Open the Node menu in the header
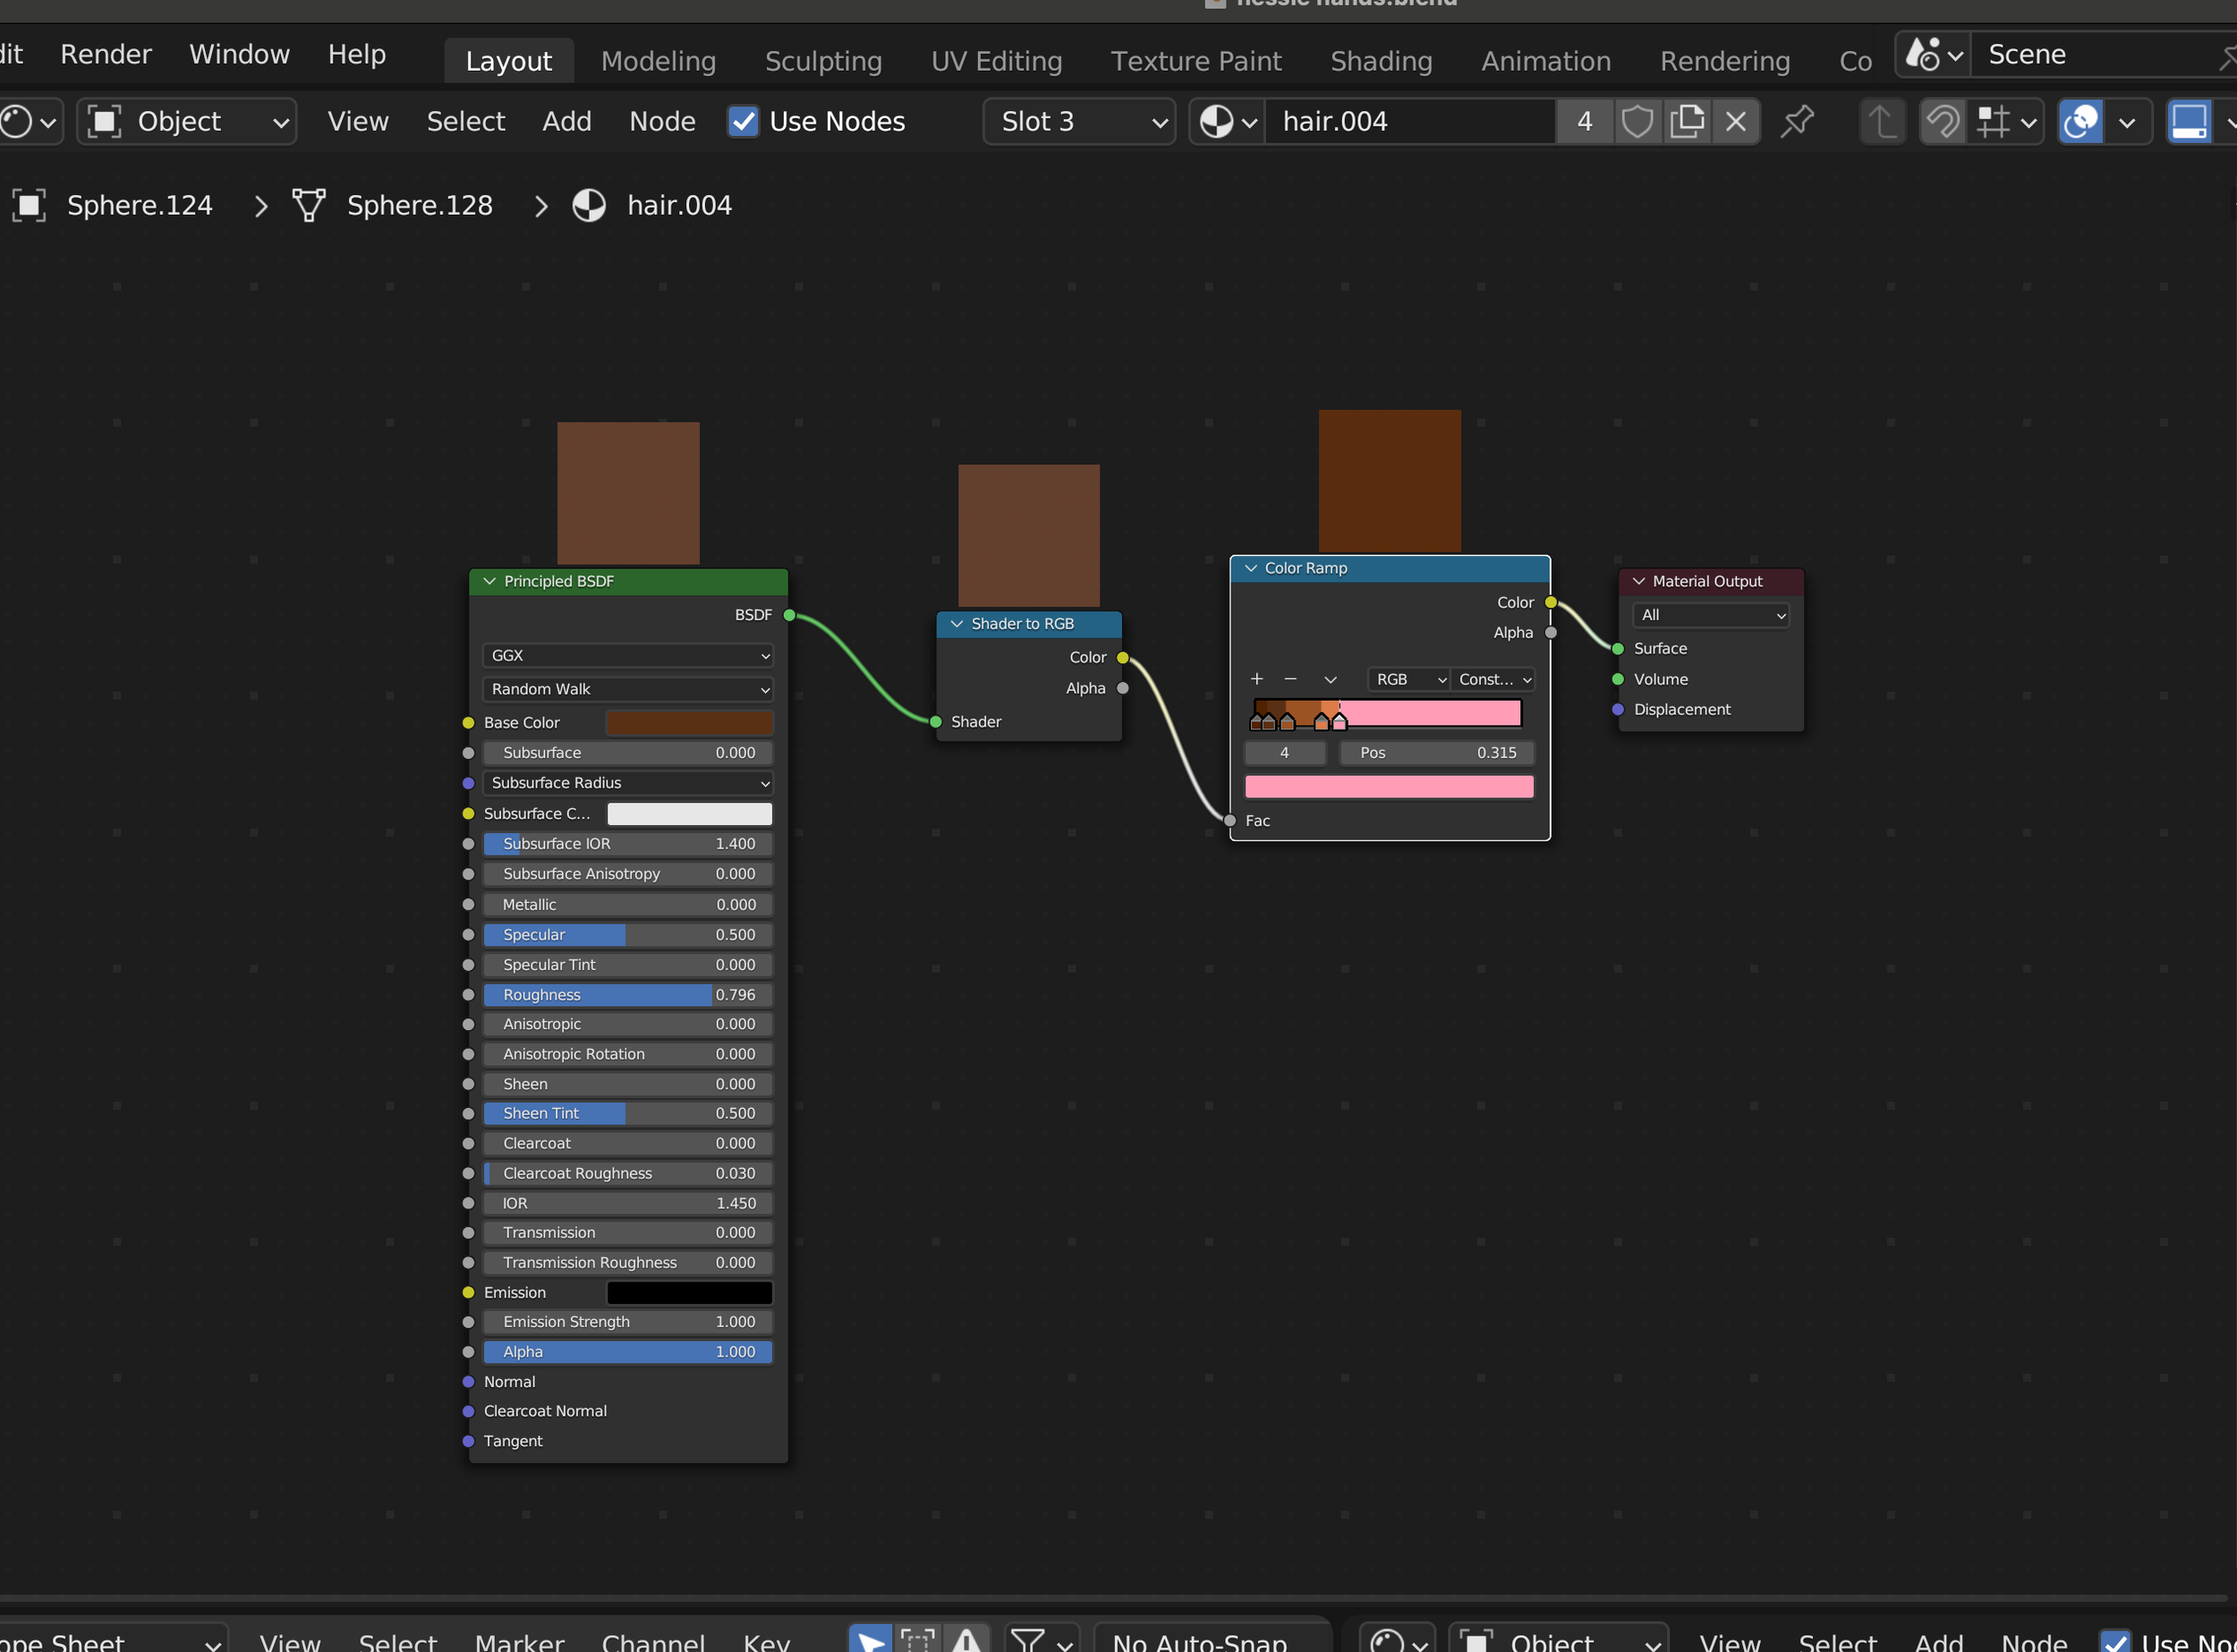Screen dimensions: 2237x1652 (x=661, y=122)
